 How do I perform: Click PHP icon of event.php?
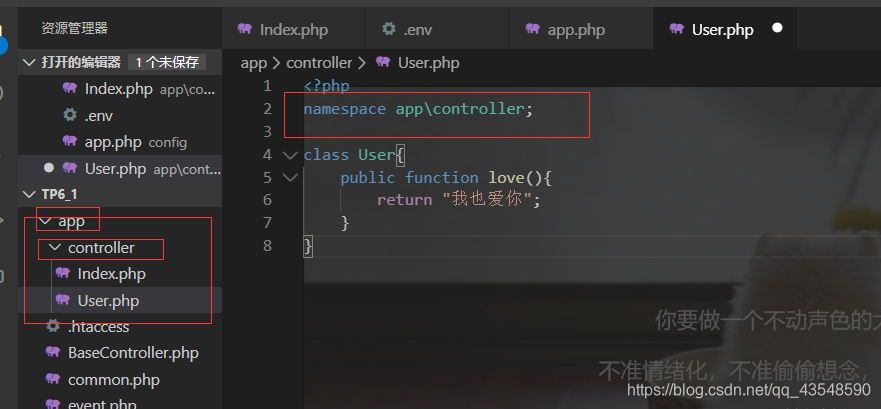click(53, 403)
